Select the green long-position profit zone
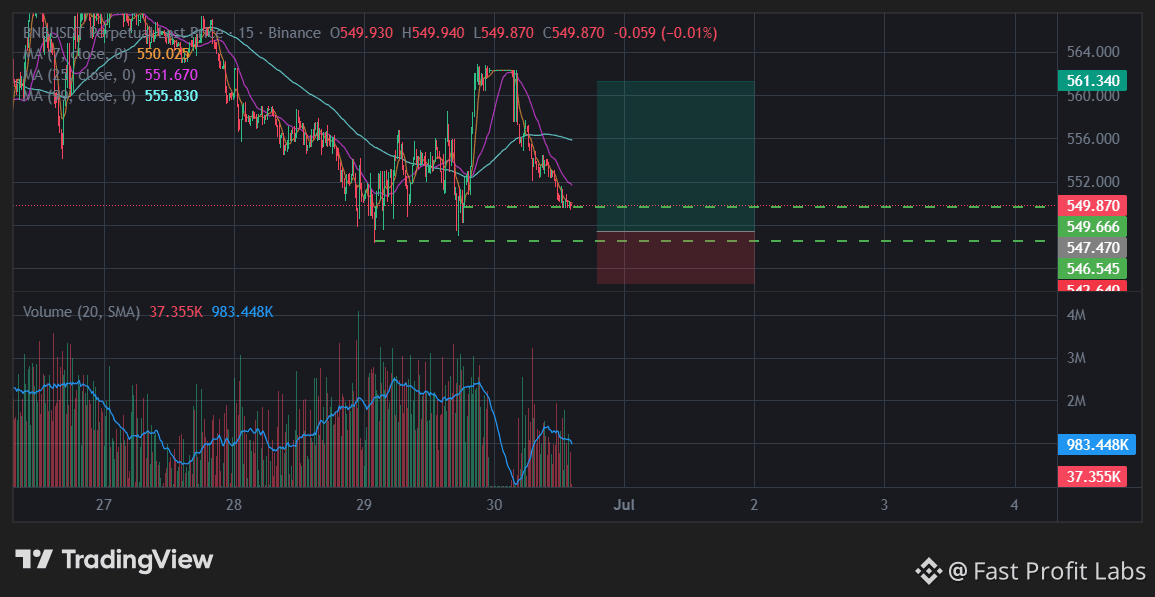Image resolution: width=1155 pixels, height=597 pixels. point(675,156)
